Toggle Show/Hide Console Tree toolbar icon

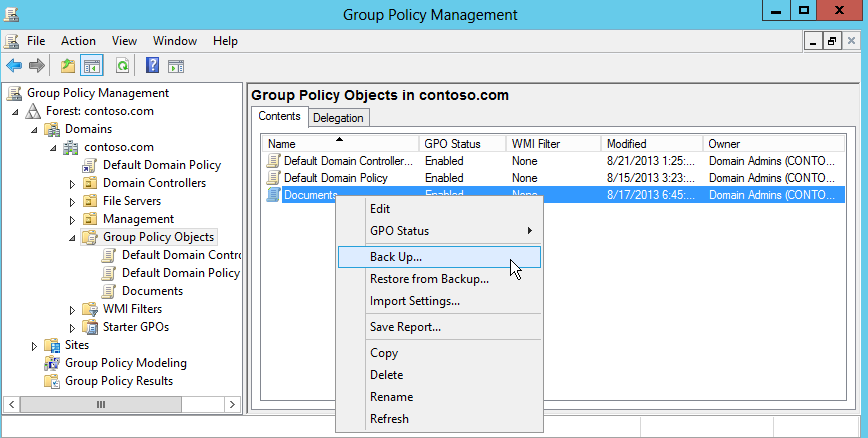click(x=92, y=66)
